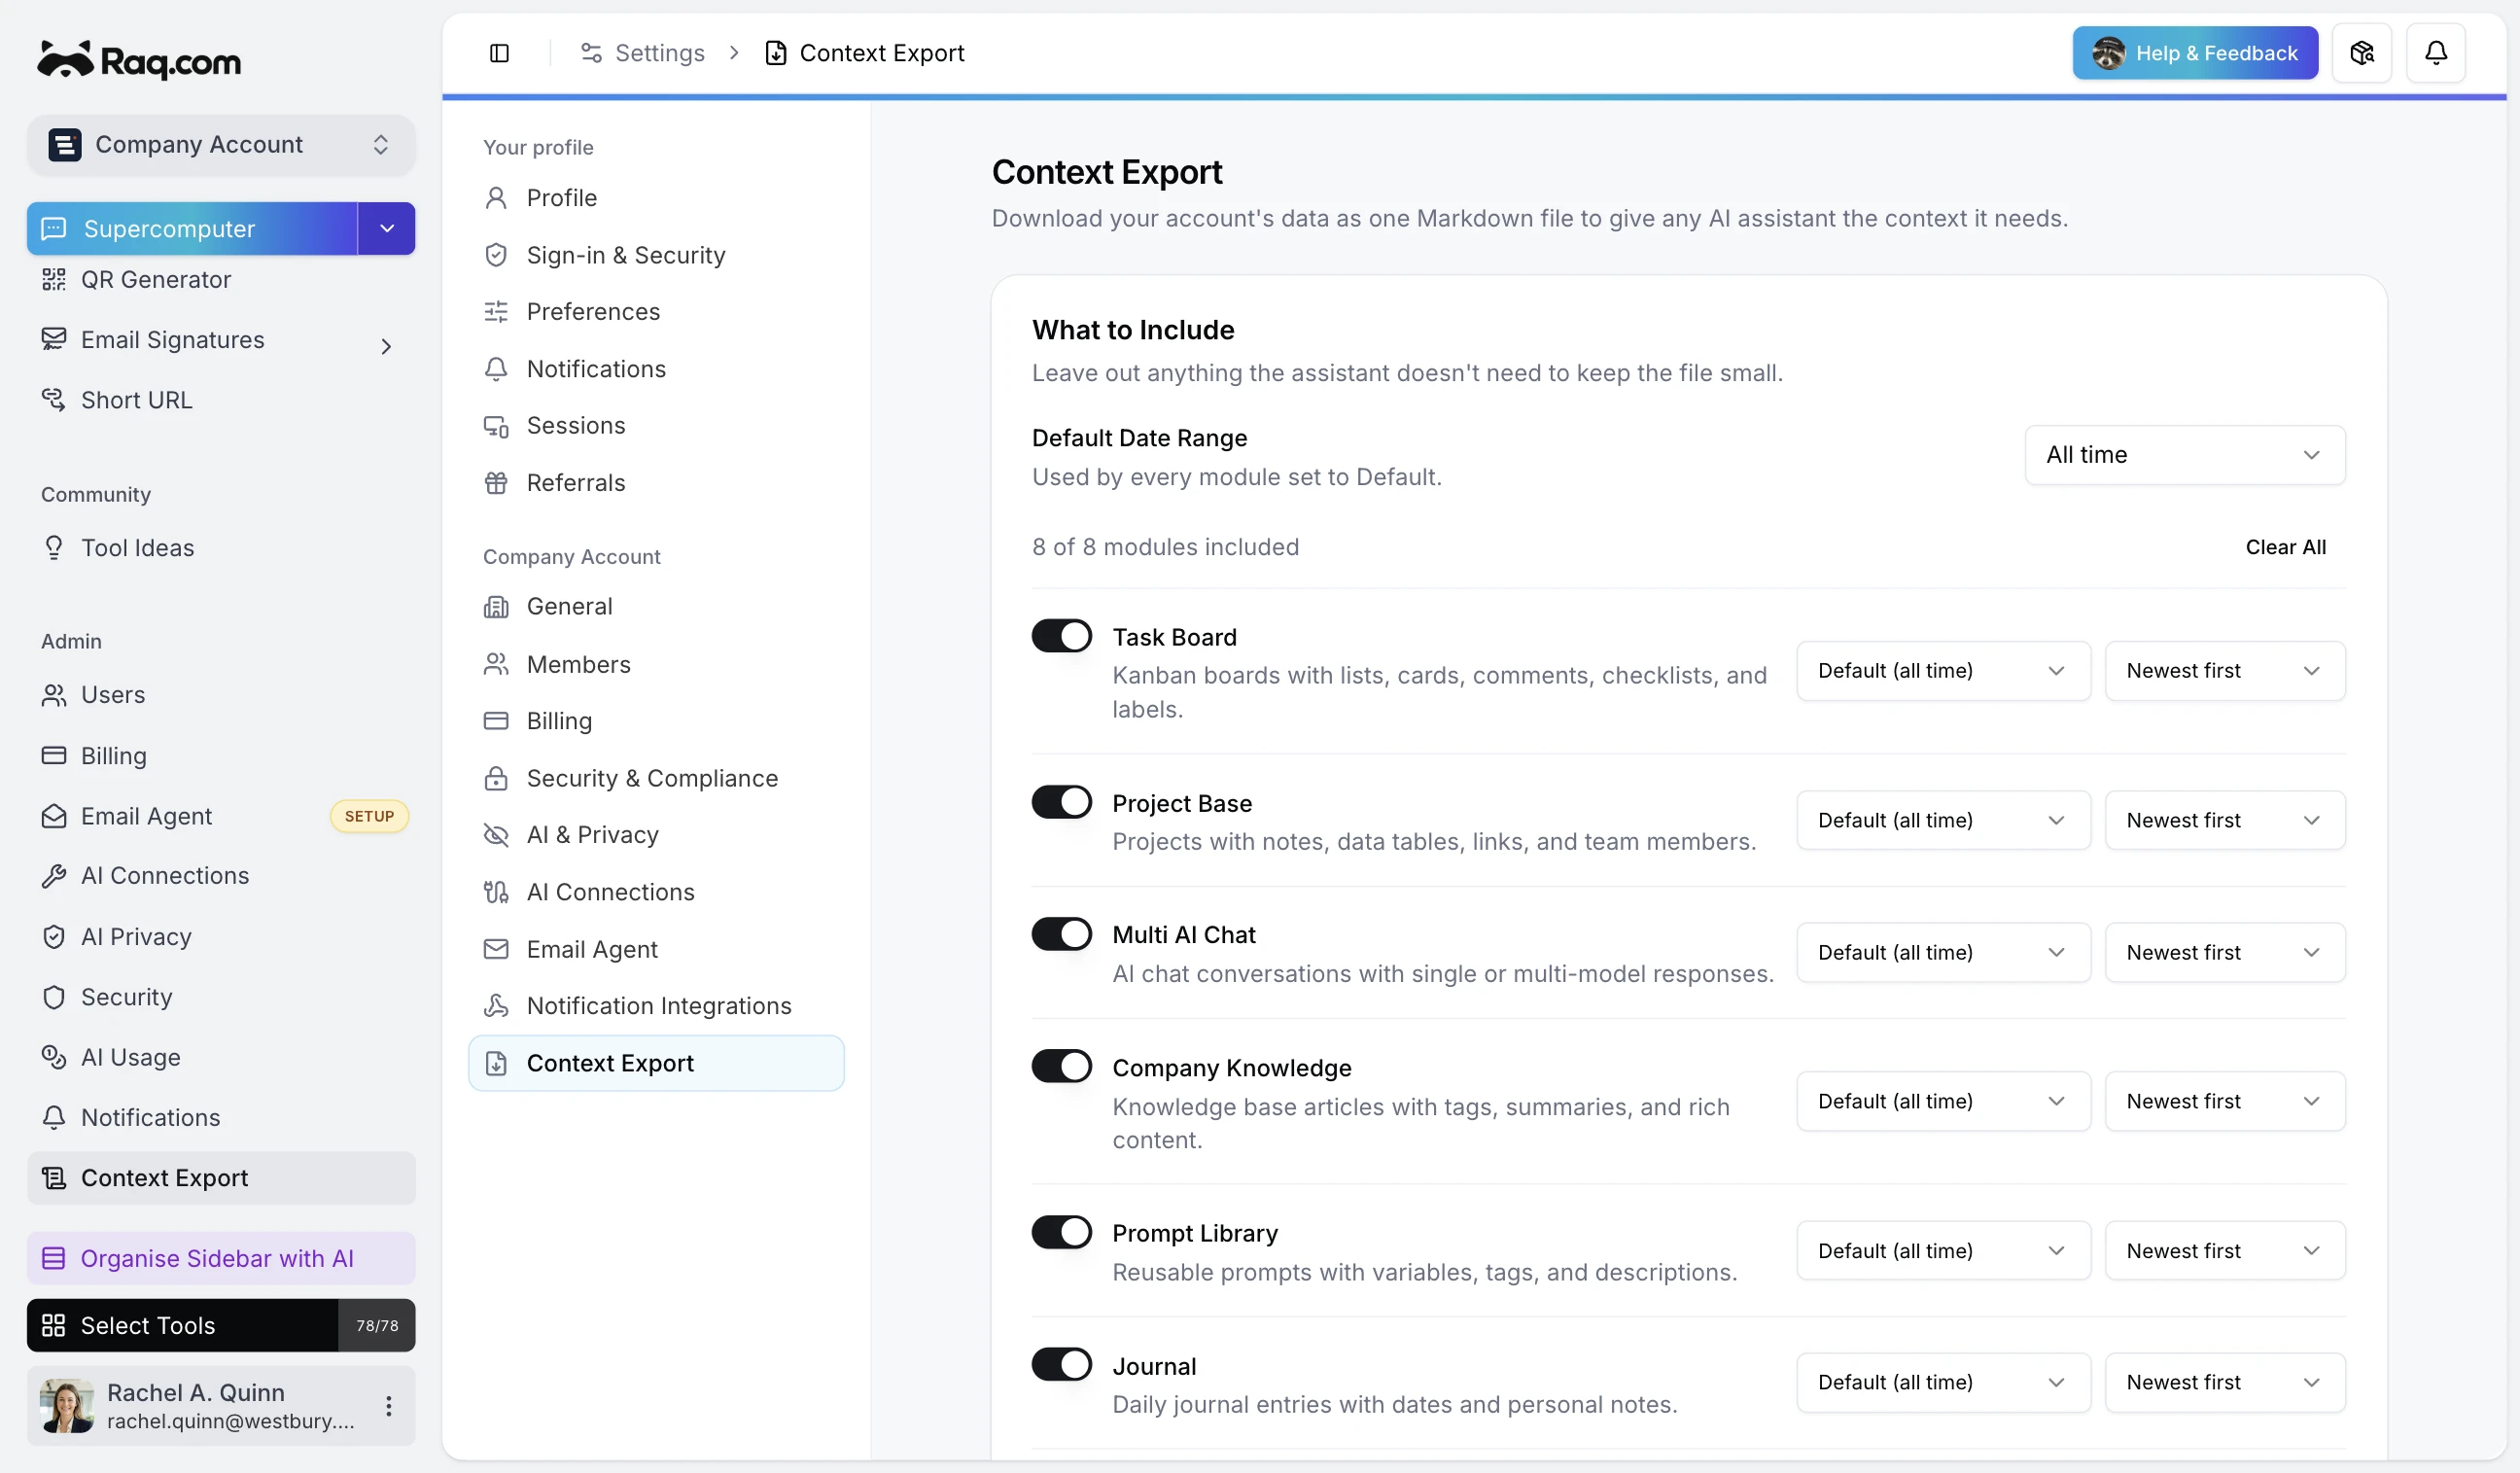Open Multi AI Chat sort order dropdown

tap(2224, 952)
